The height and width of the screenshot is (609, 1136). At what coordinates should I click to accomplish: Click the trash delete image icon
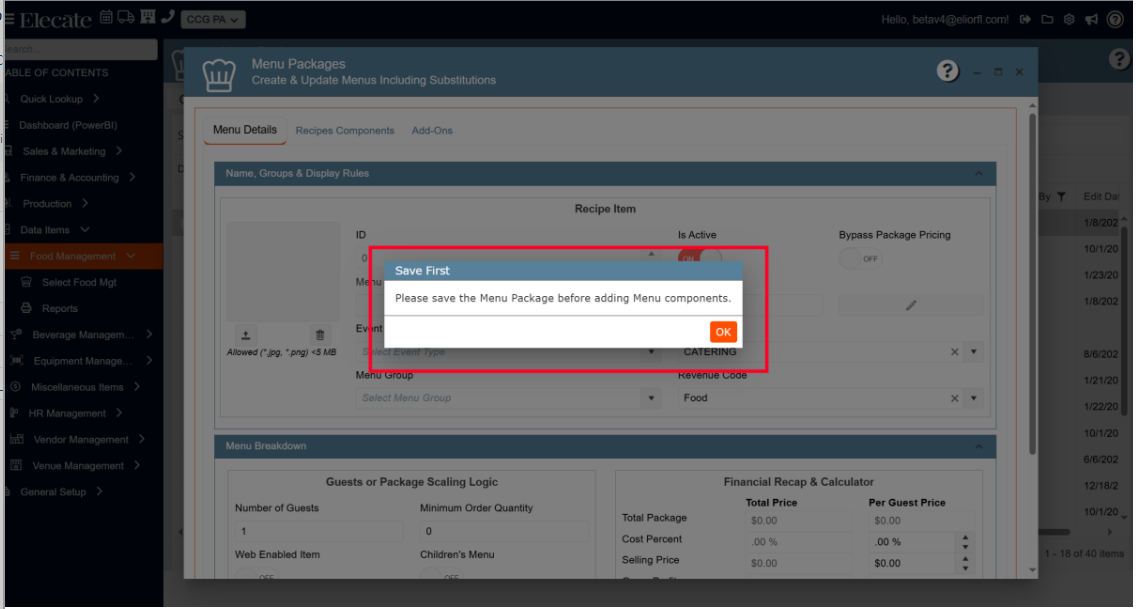320,335
